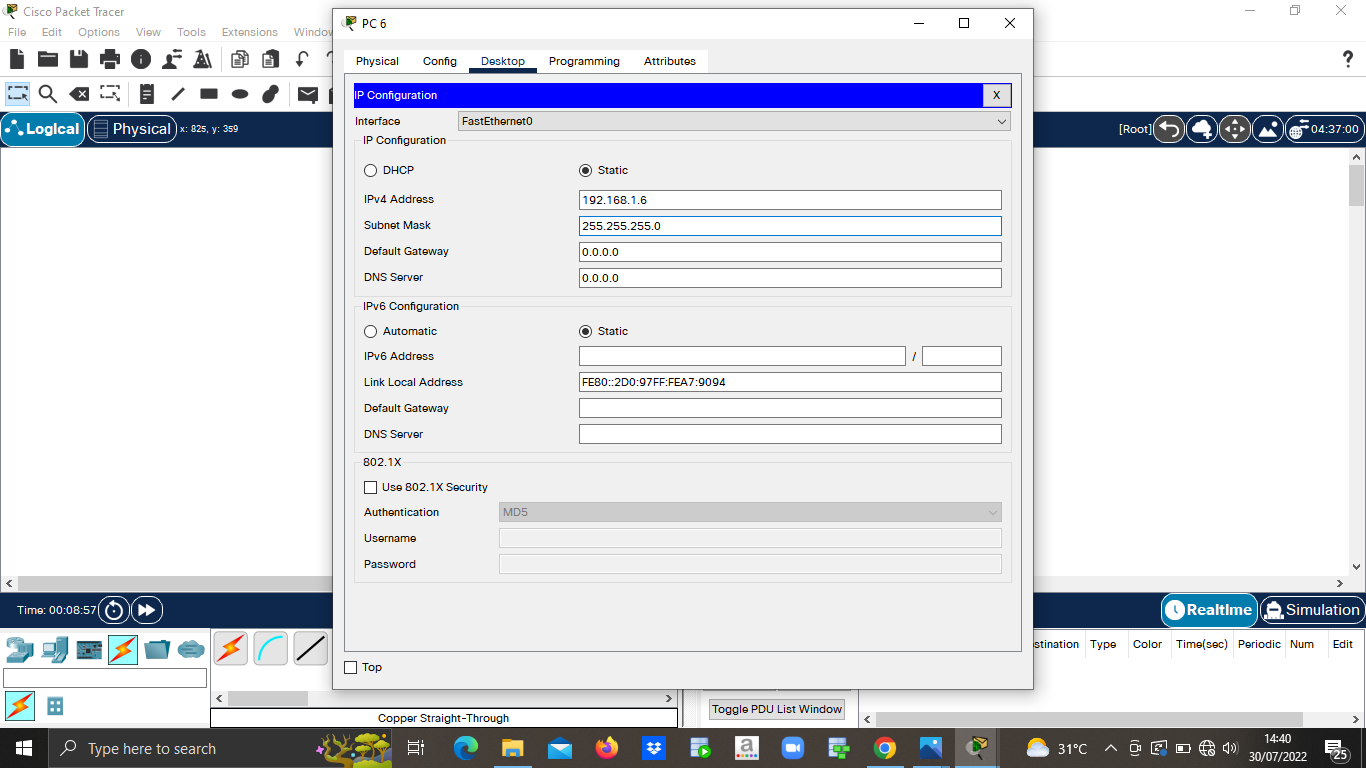The height and width of the screenshot is (768, 1366).
Task: Pick the Automatic connection type lightning
Action: tap(231, 649)
